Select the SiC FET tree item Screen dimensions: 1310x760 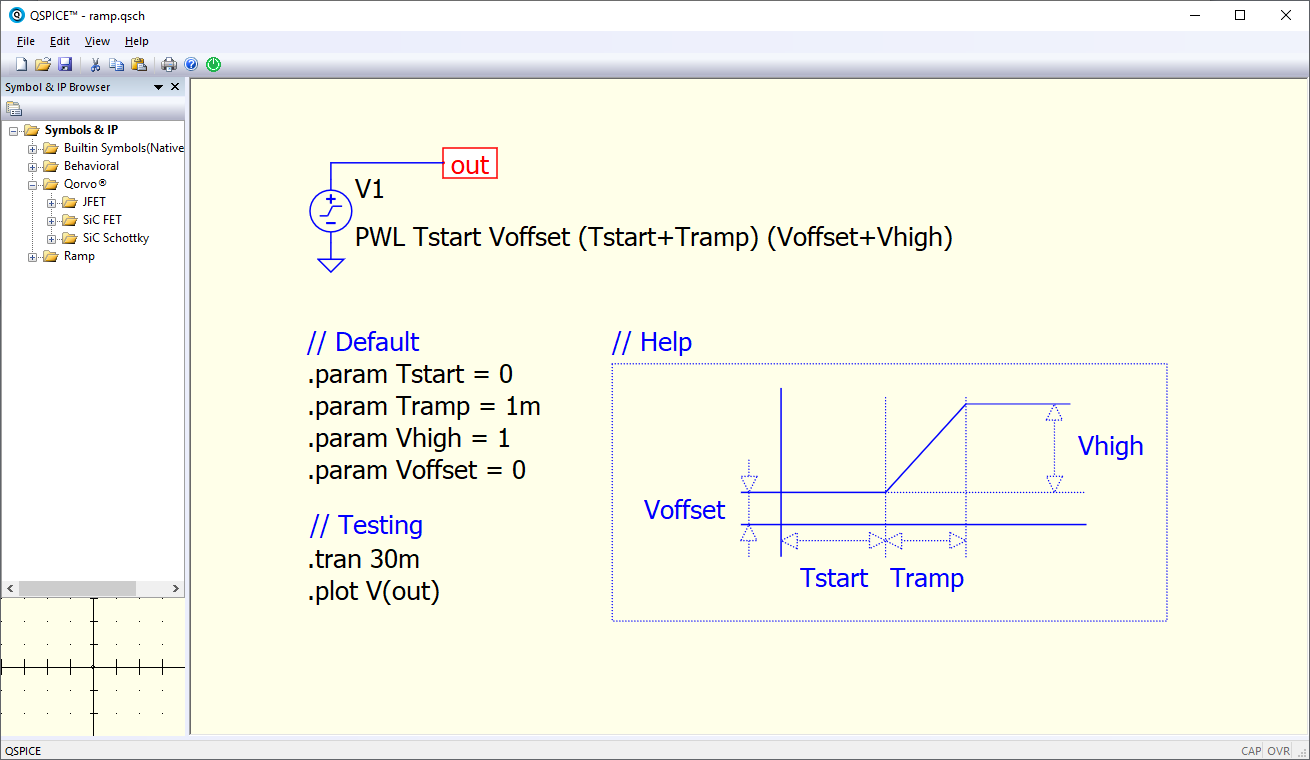pyautogui.click(x=102, y=220)
